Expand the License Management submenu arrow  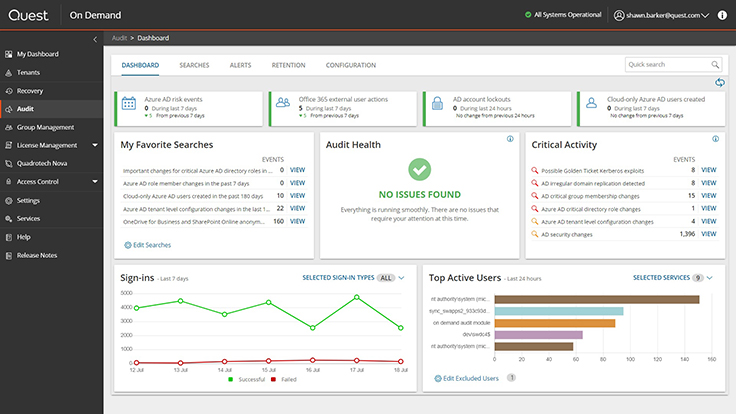tap(95, 145)
